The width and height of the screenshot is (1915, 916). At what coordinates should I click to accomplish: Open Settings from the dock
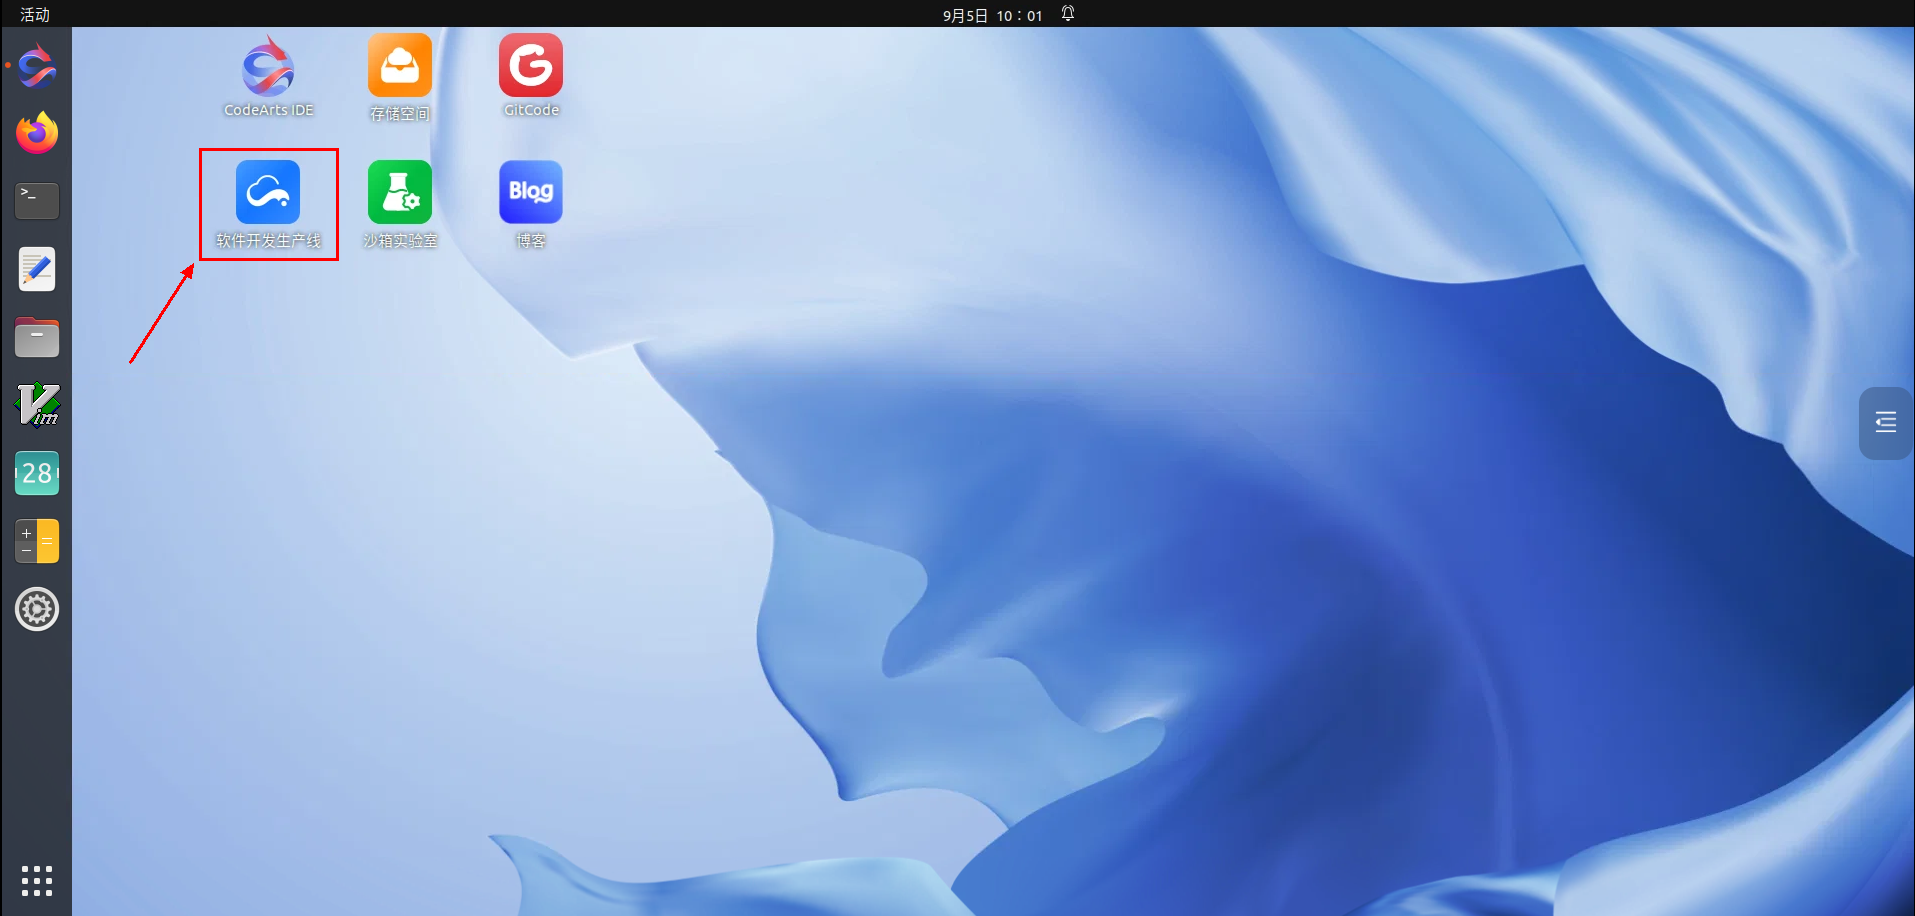37,609
